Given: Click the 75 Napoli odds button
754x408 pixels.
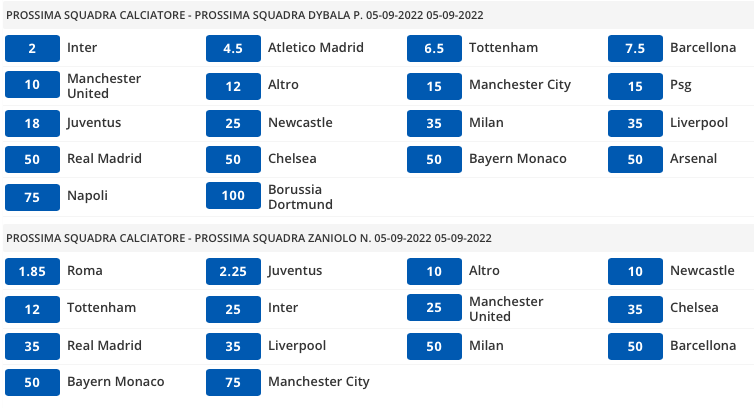Looking at the screenshot, I should click(32, 197).
